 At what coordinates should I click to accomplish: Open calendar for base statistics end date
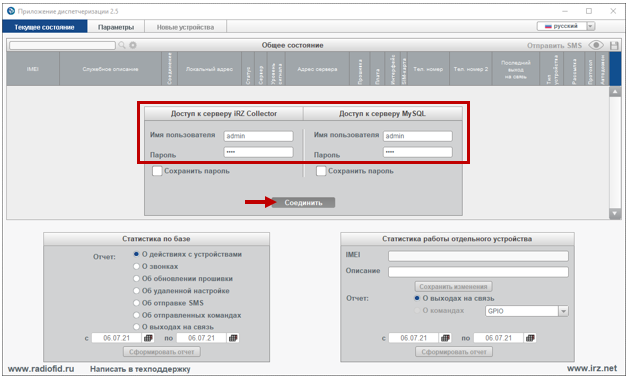233,338
